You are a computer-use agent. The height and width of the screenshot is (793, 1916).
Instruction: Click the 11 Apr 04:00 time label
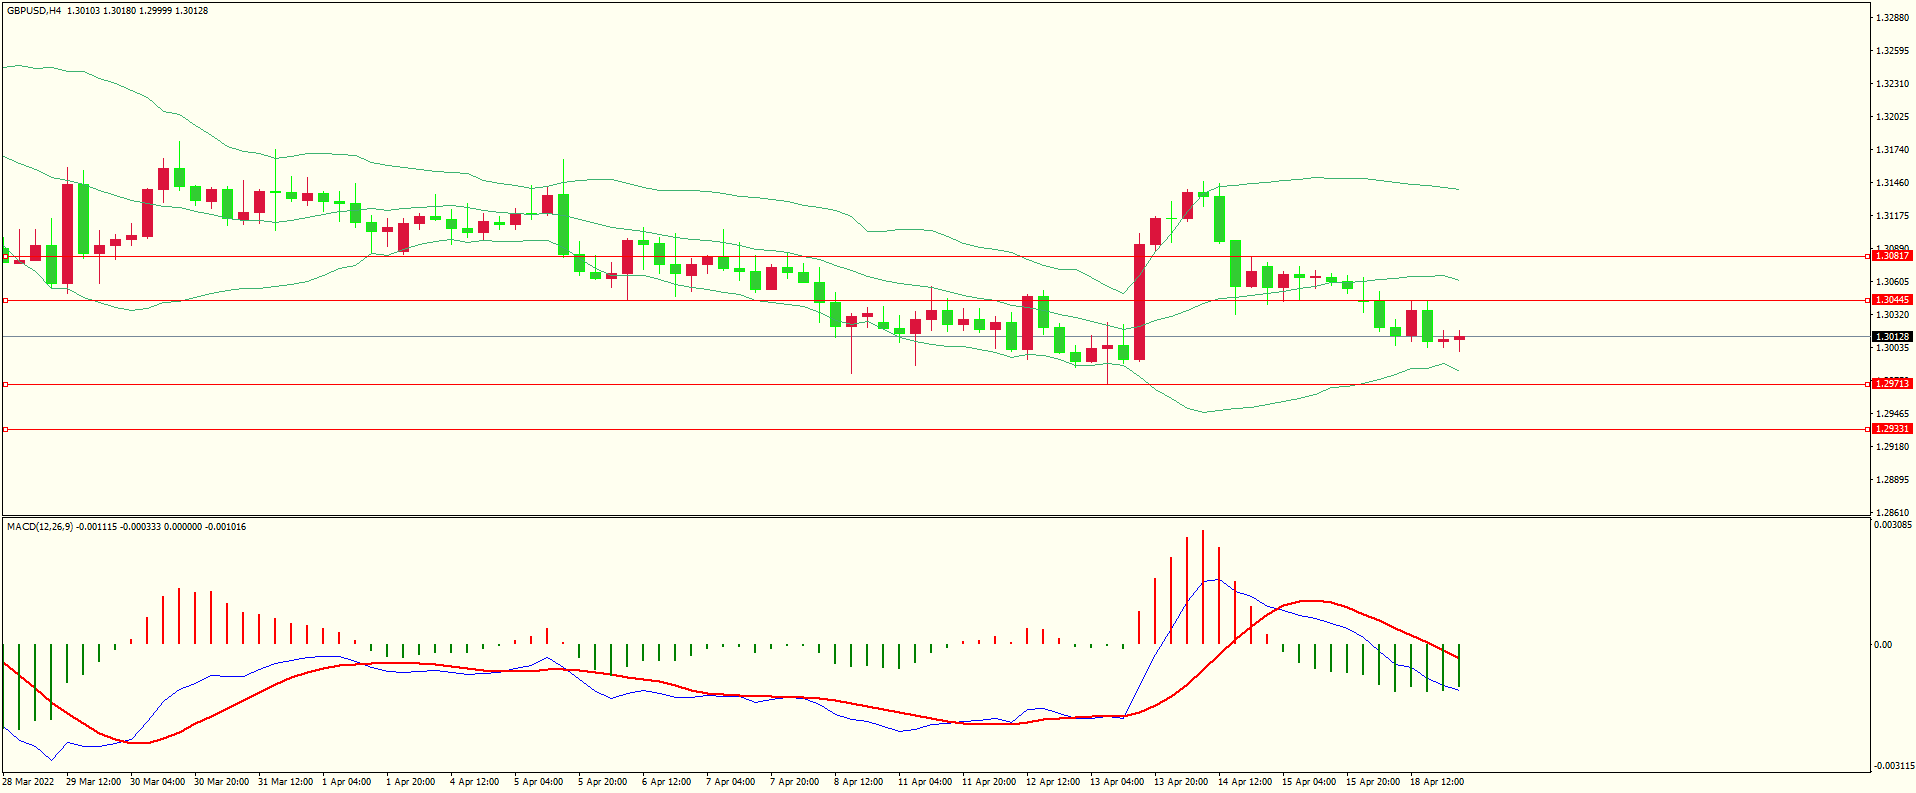tap(925, 782)
